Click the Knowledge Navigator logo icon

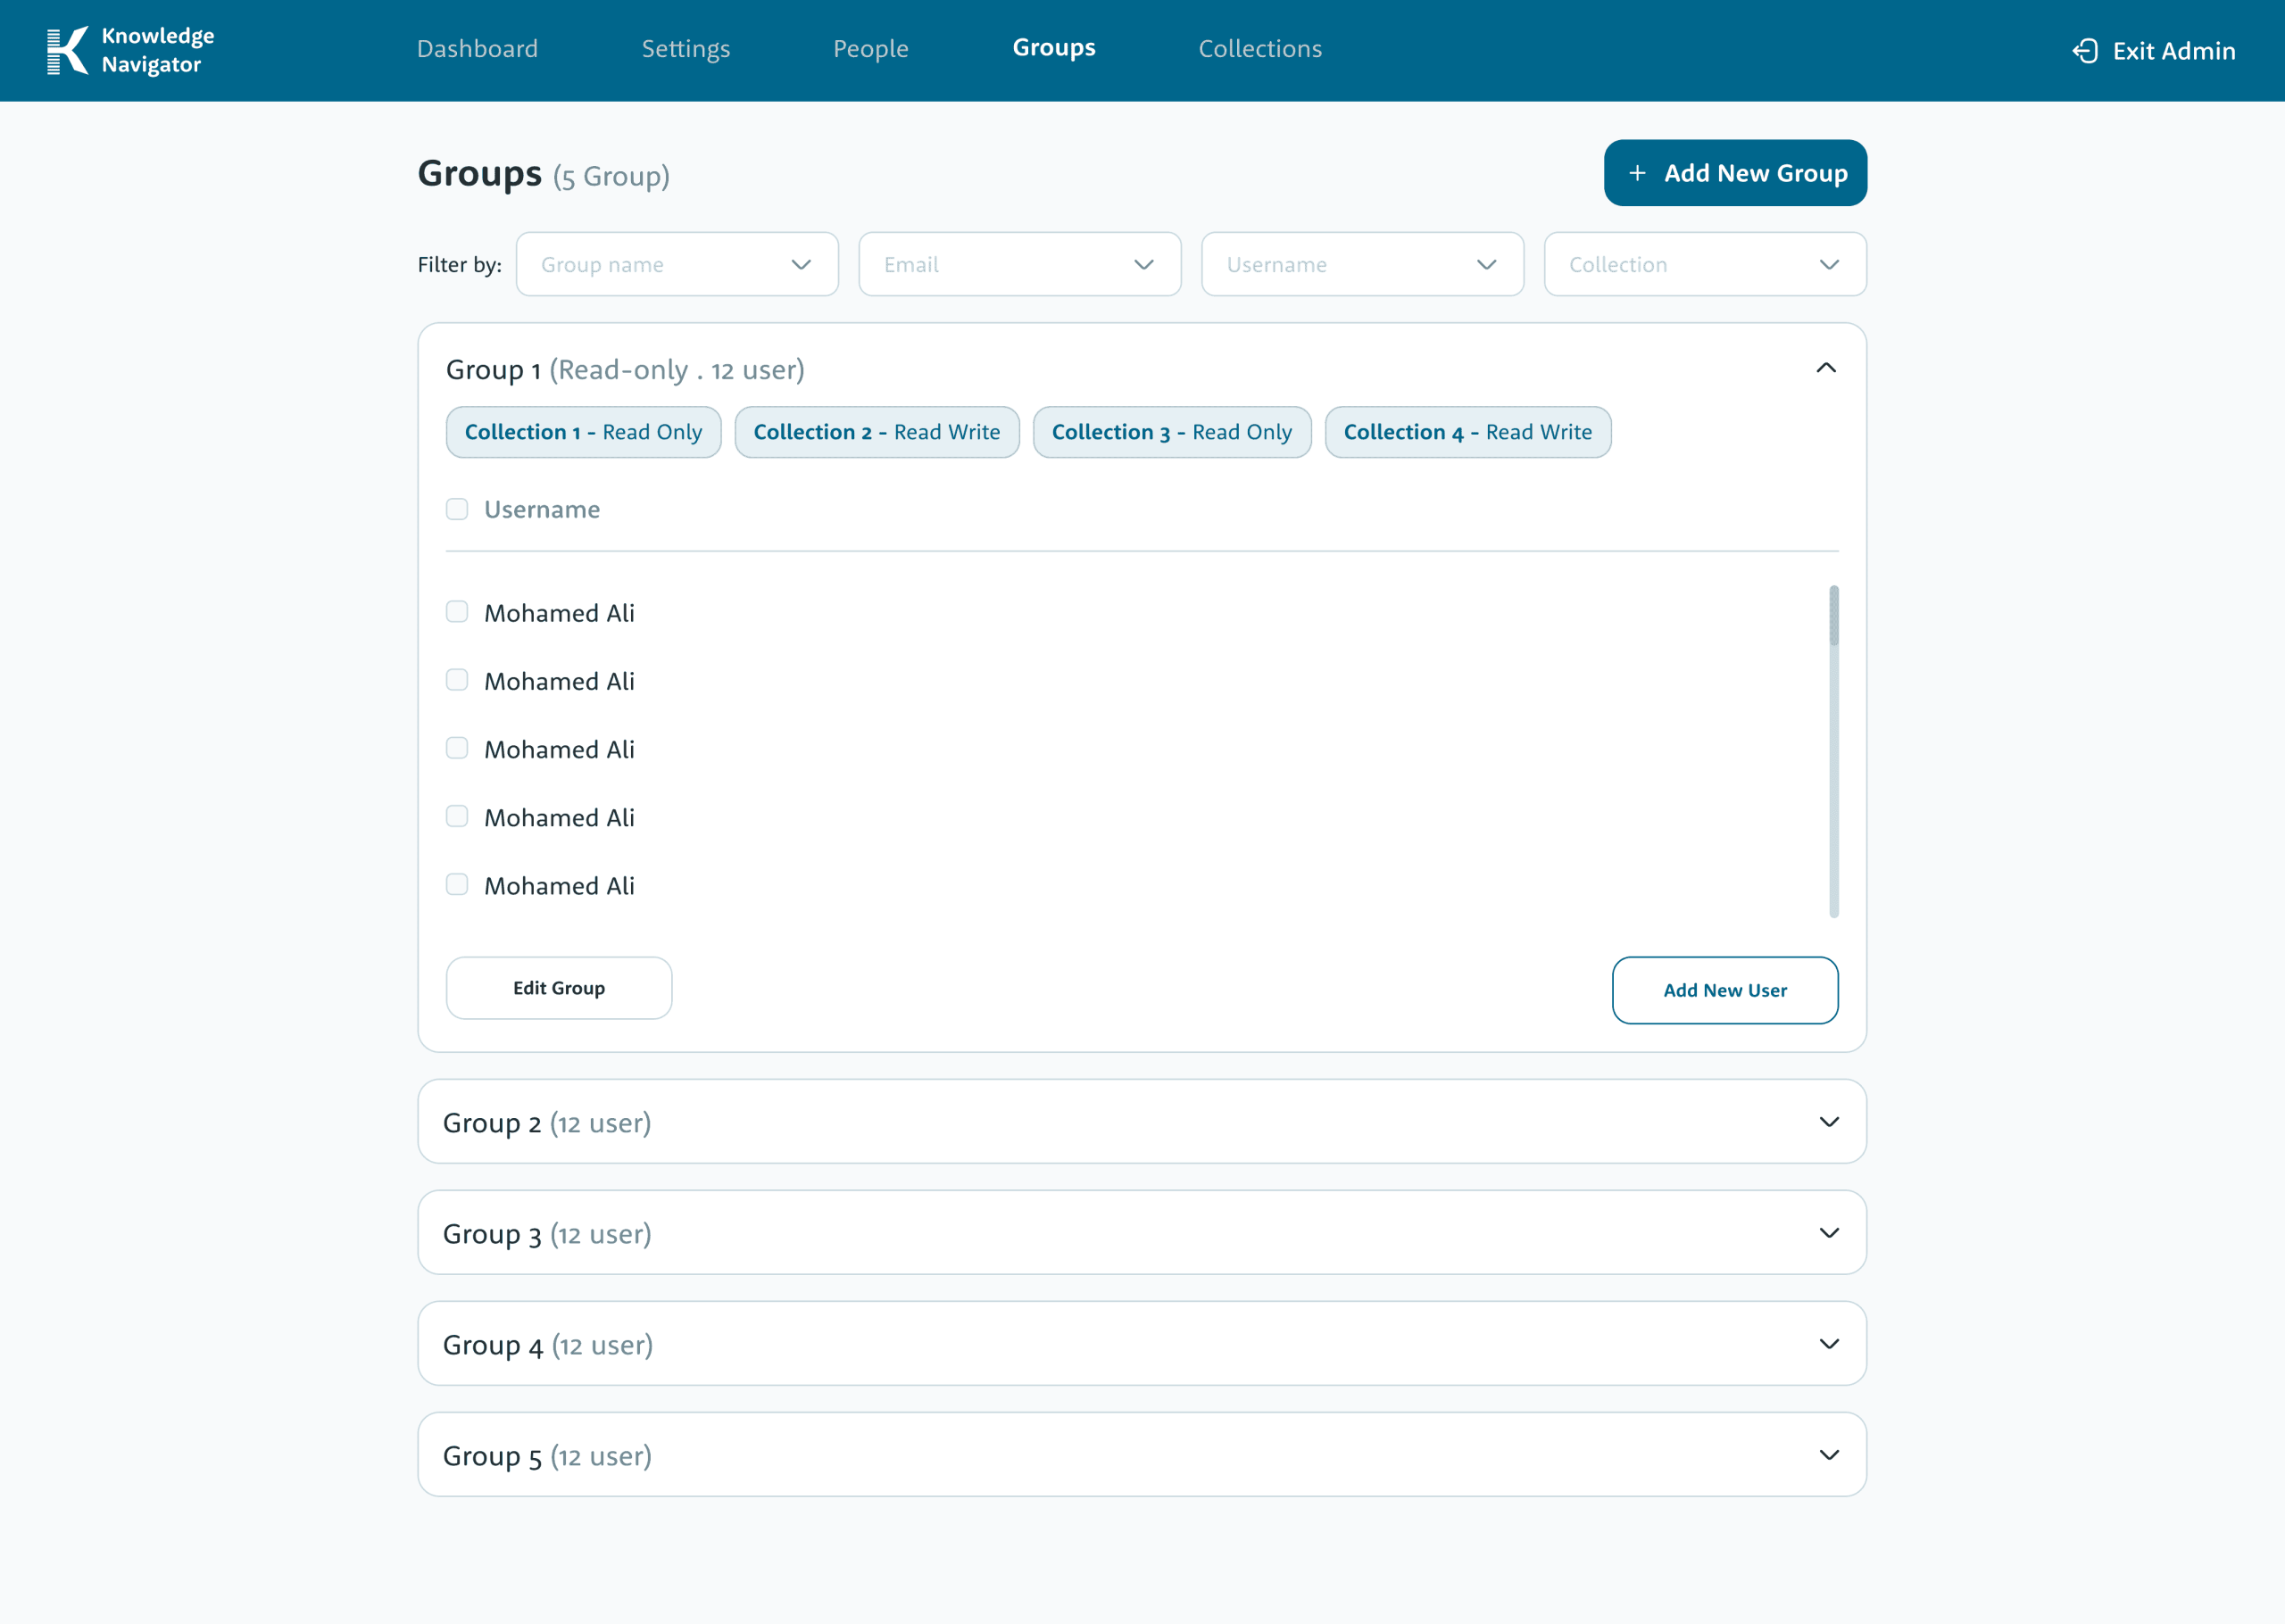click(x=67, y=50)
